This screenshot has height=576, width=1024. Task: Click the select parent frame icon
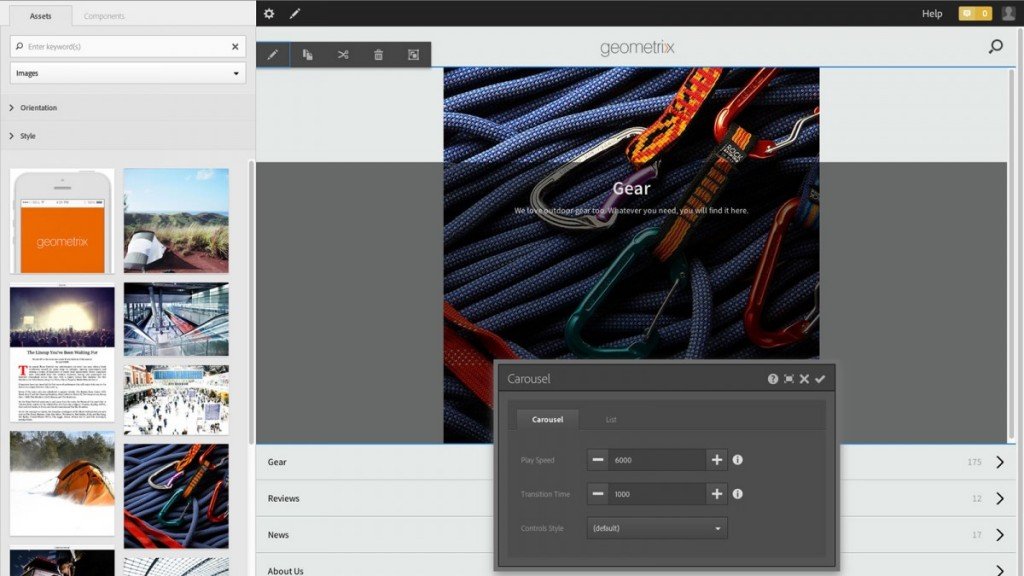click(x=413, y=55)
